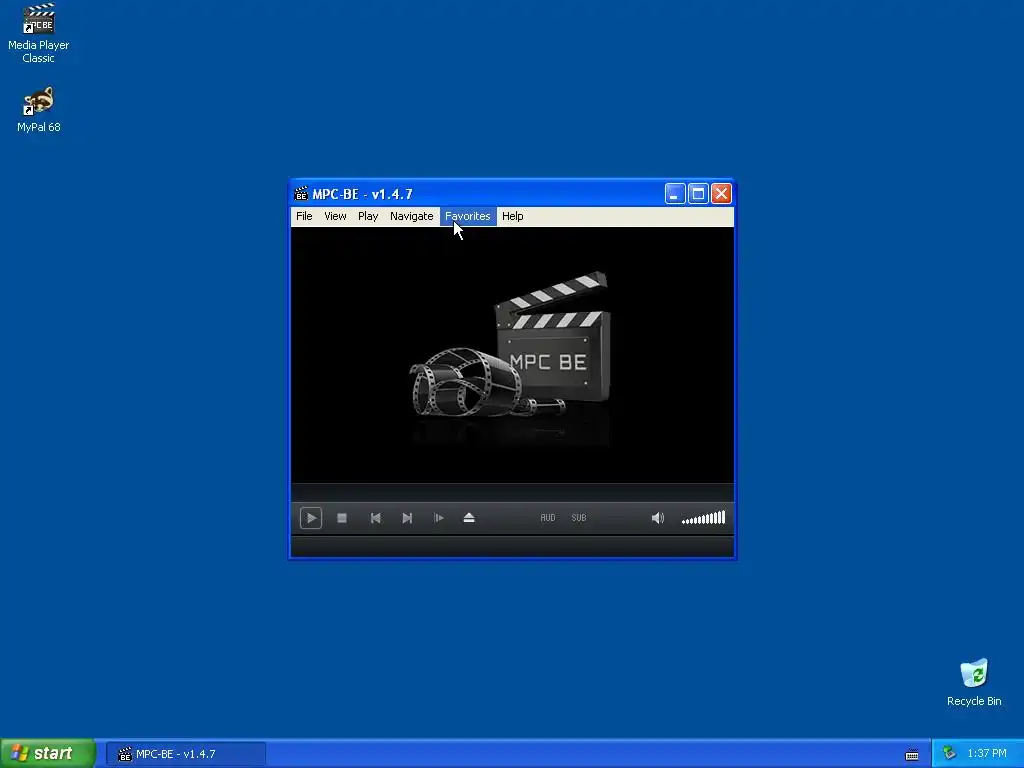
Task: Click the MPC-BE title bar clapper icon
Action: point(301,194)
